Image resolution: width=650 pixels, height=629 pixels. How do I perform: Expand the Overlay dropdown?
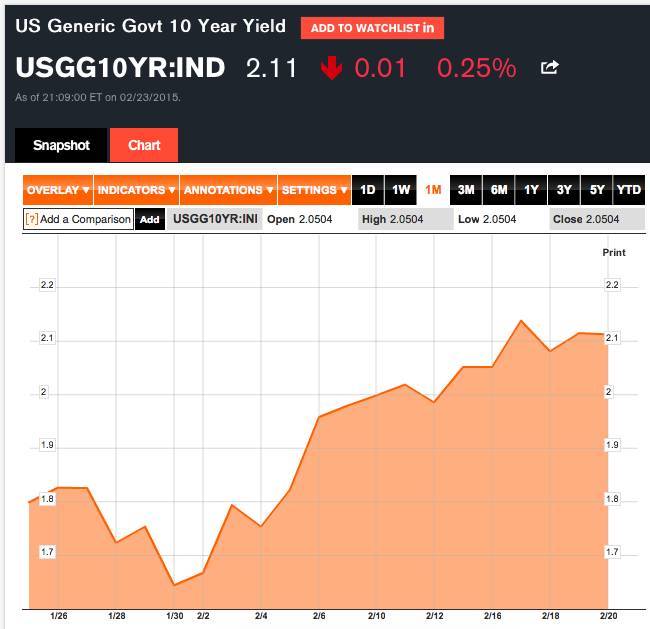pos(58,190)
